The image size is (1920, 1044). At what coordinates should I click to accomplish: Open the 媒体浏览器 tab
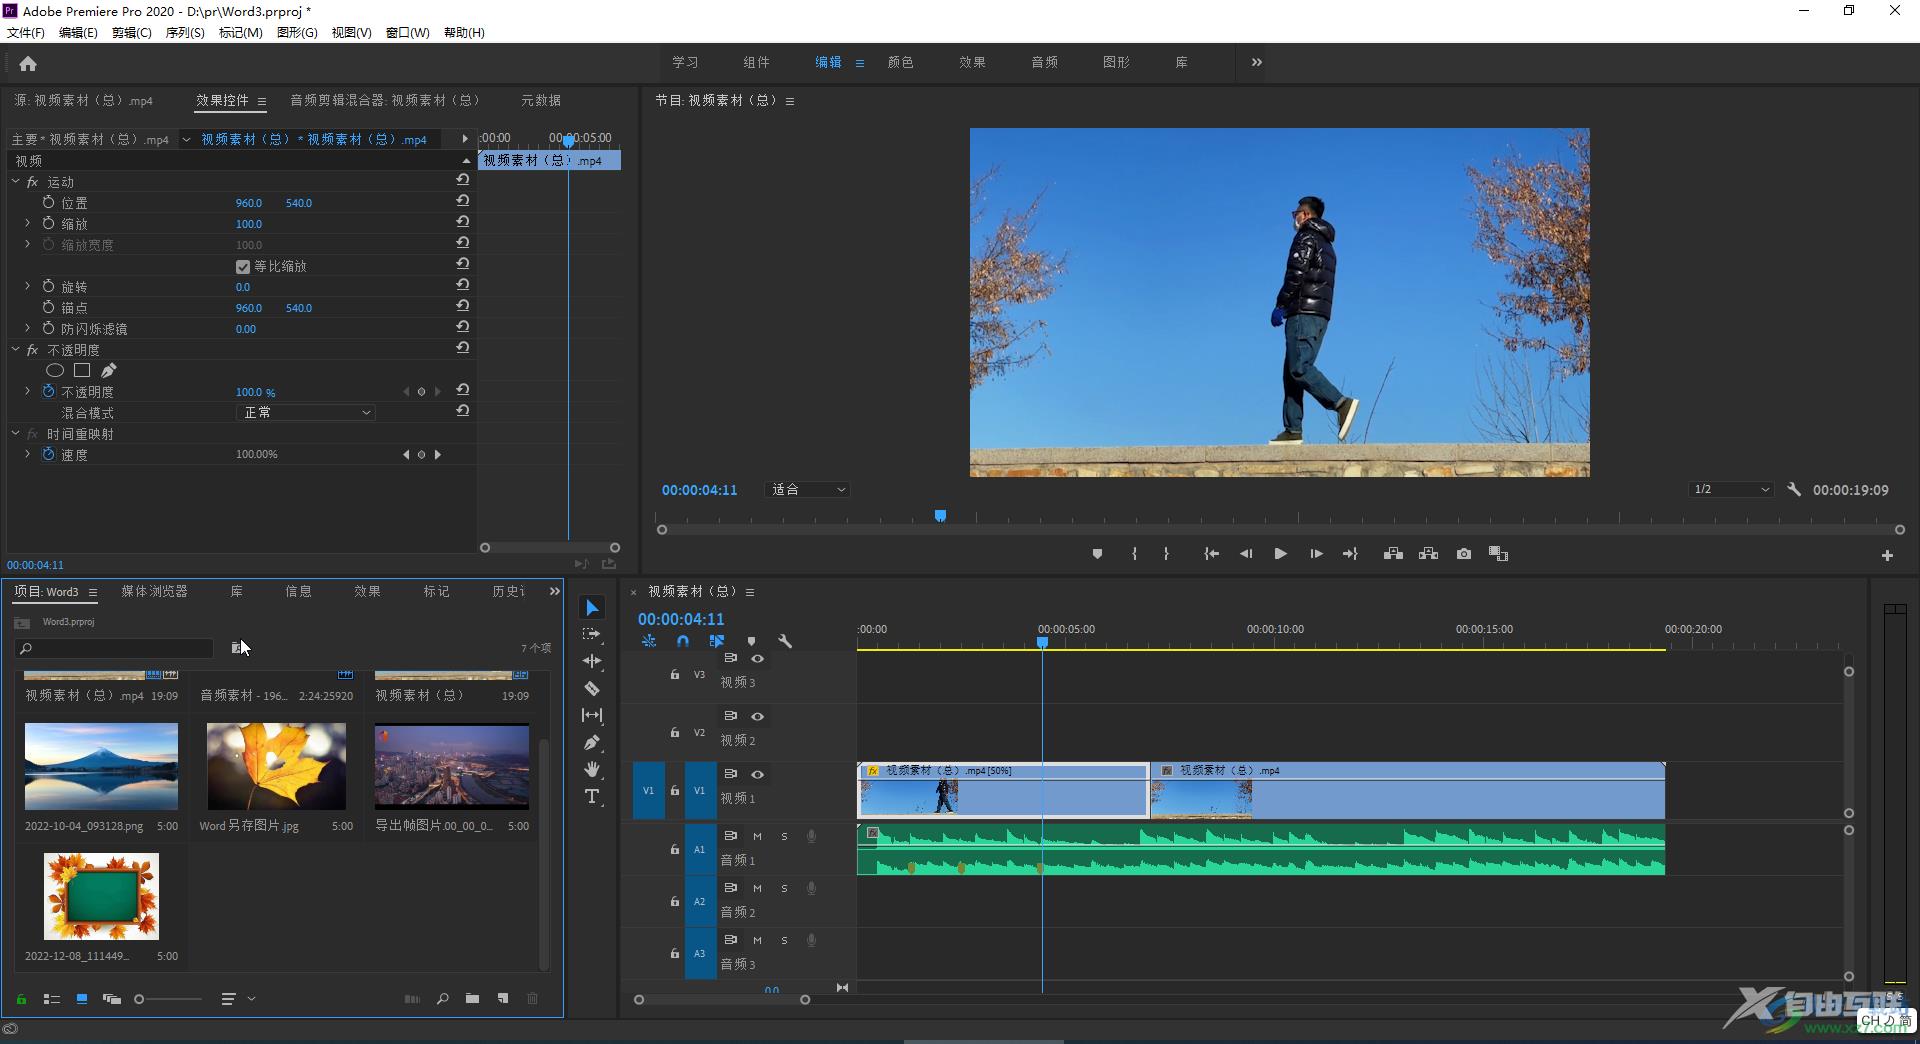(x=155, y=591)
